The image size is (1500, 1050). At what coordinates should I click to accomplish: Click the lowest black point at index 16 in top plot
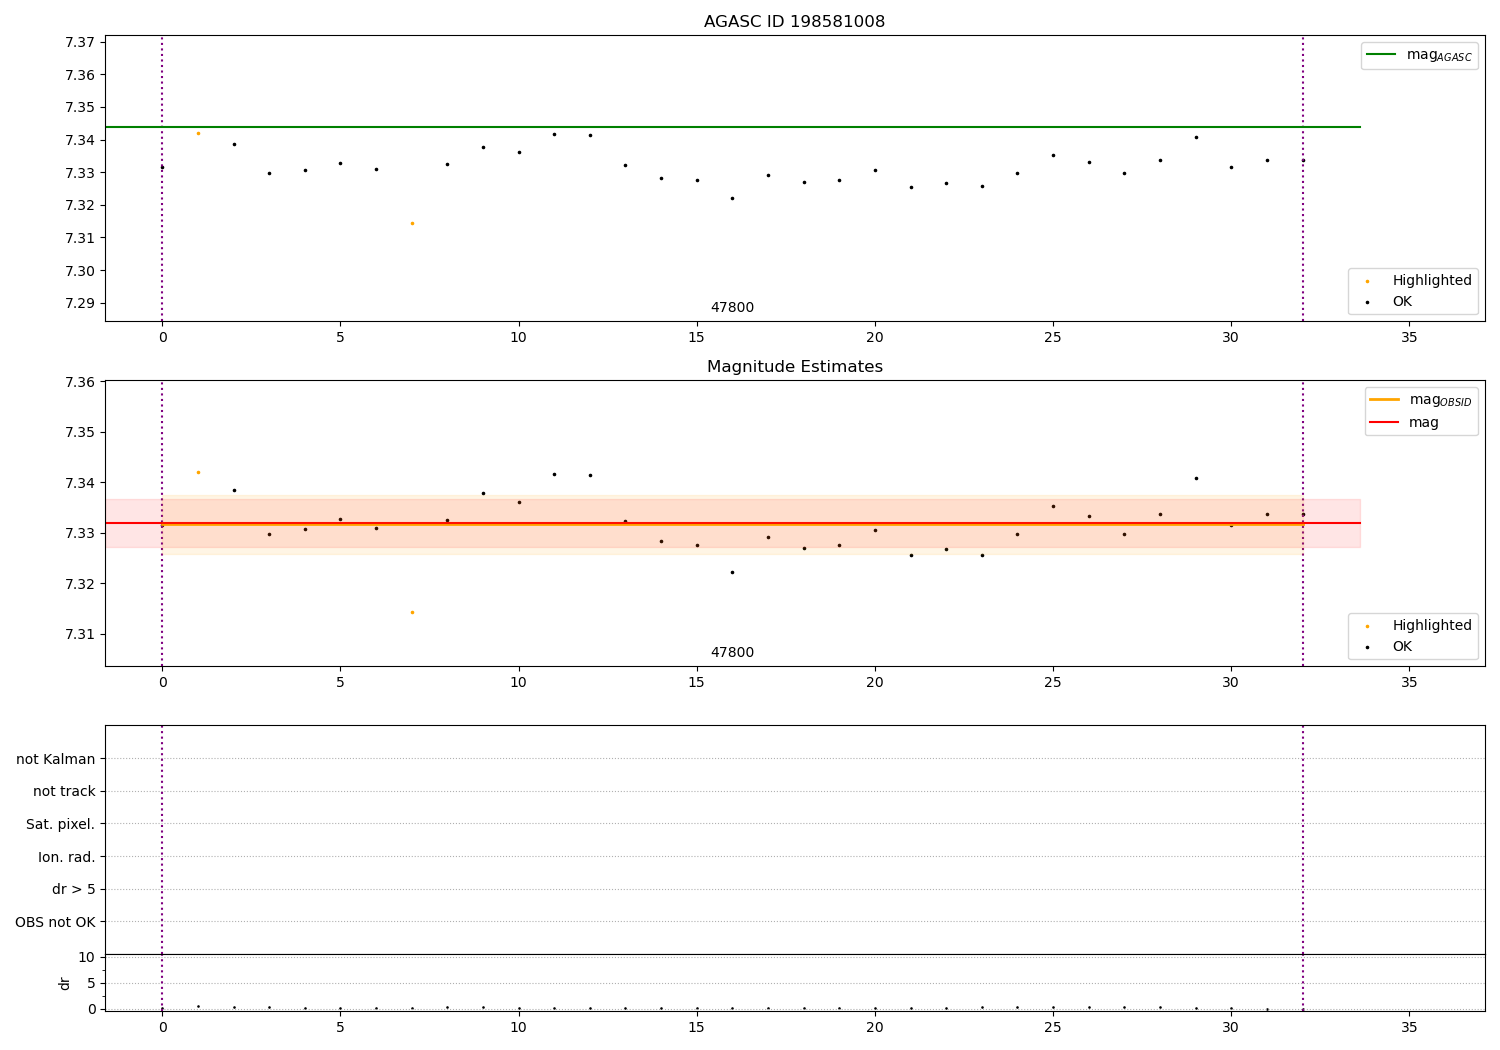point(732,198)
